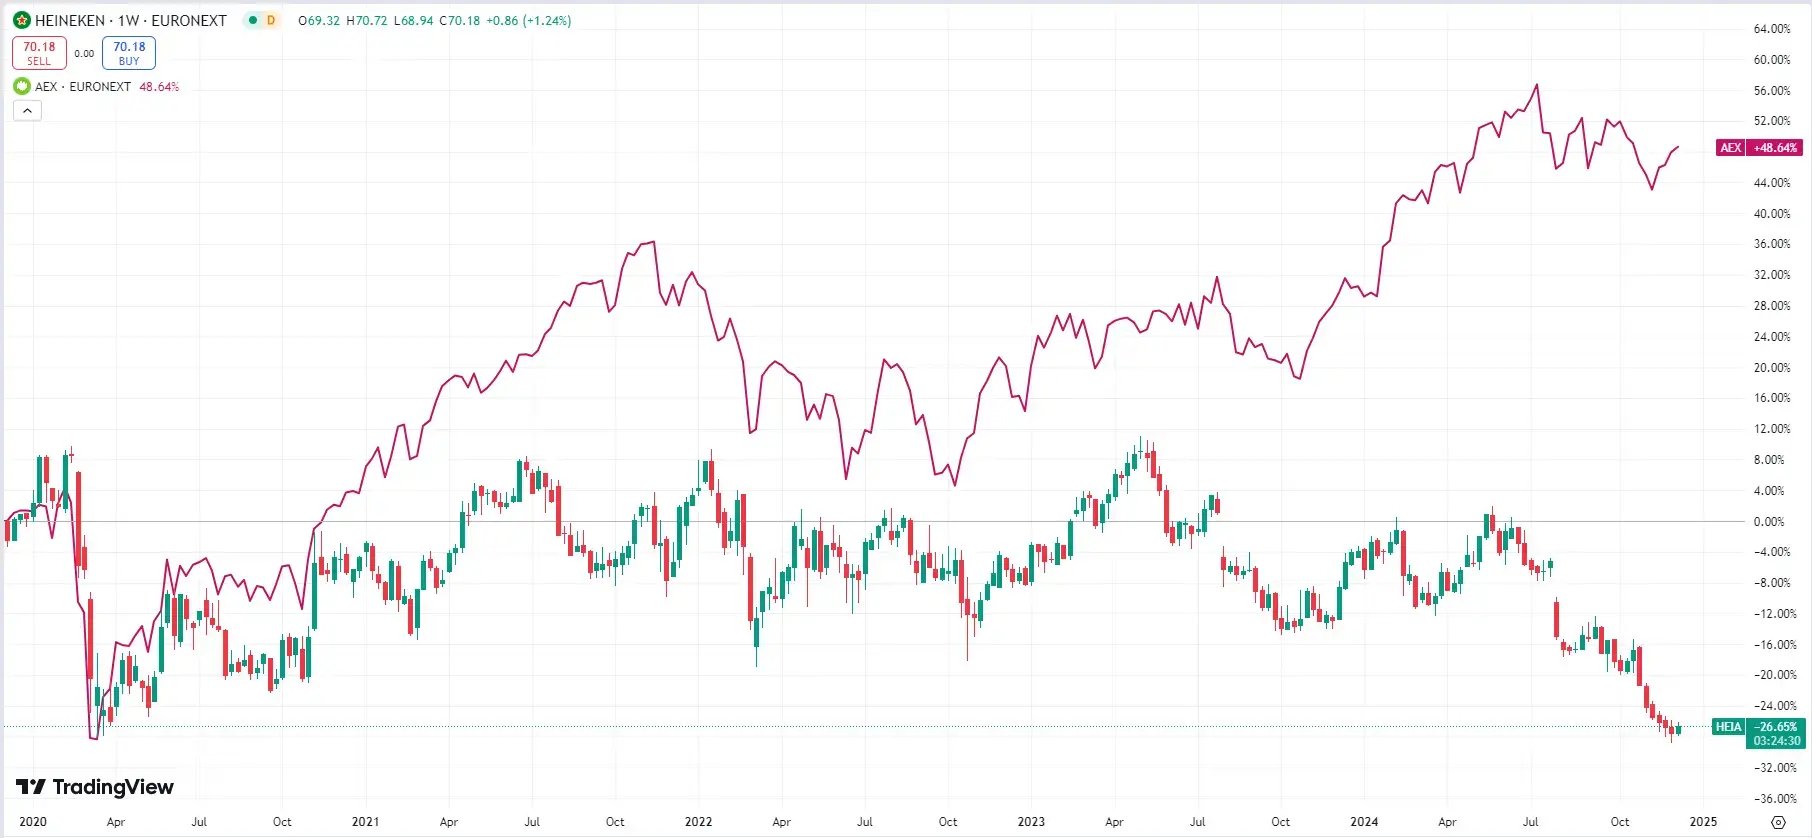Click the green market-open status dot

pyautogui.click(x=253, y=20)
